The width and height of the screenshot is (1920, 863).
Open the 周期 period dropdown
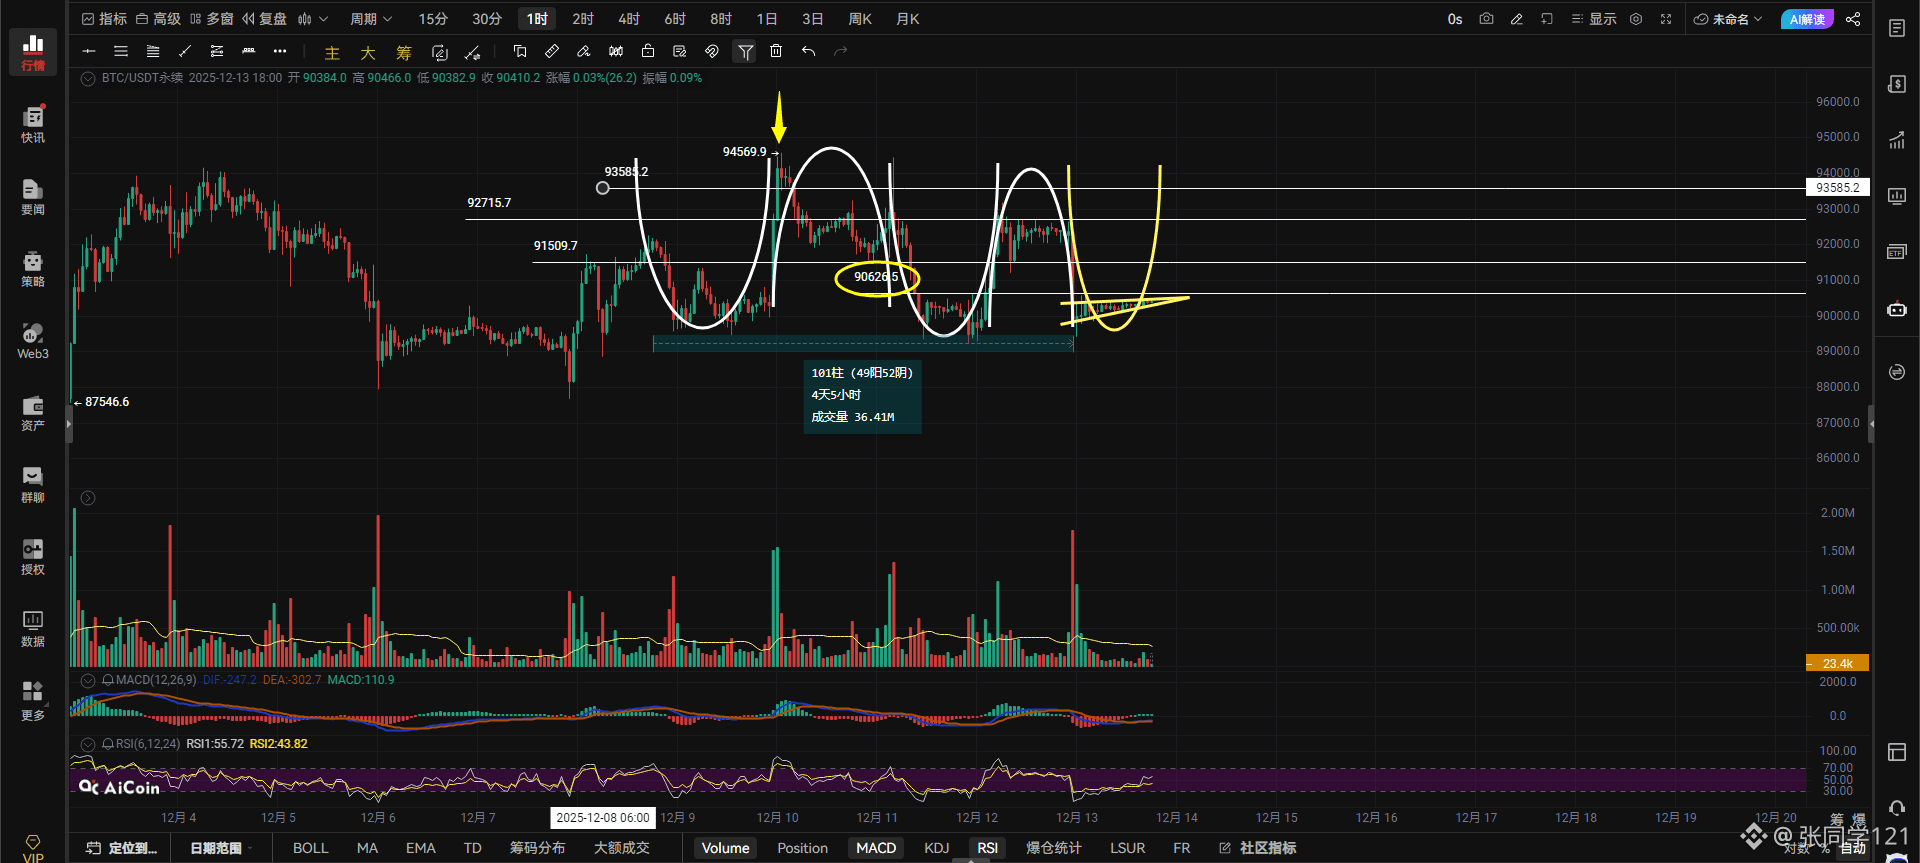click(x=370, y=19)
